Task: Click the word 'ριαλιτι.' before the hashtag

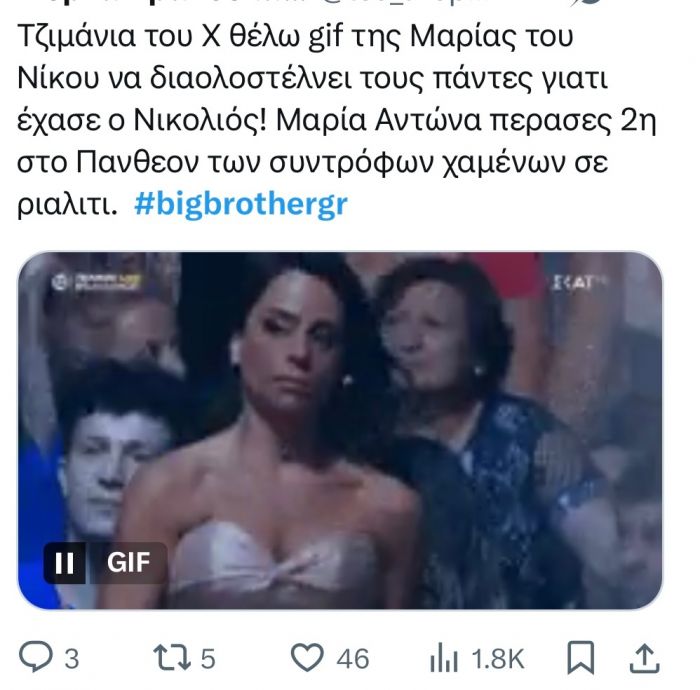Action: click(67, 205)
